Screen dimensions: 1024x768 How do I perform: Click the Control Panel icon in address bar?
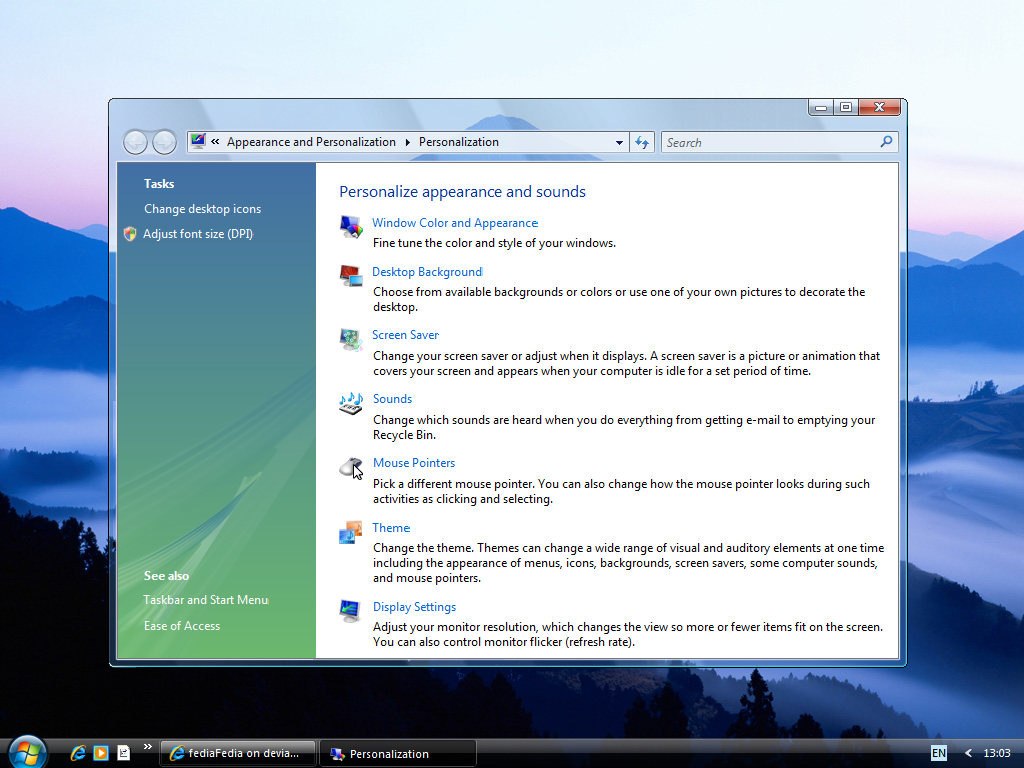tap(198, 141)
